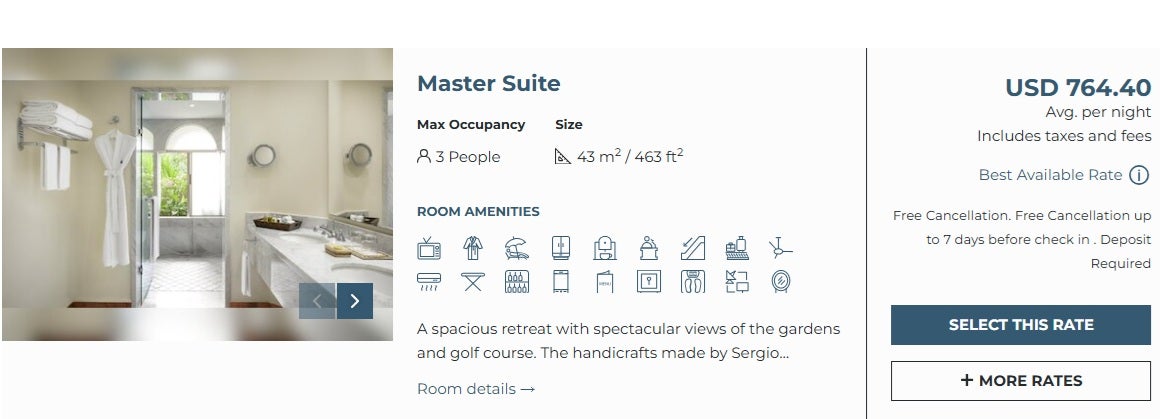1160x419 pixels.
Task: Click the room service menu icon
Action: tap(604, 282)
